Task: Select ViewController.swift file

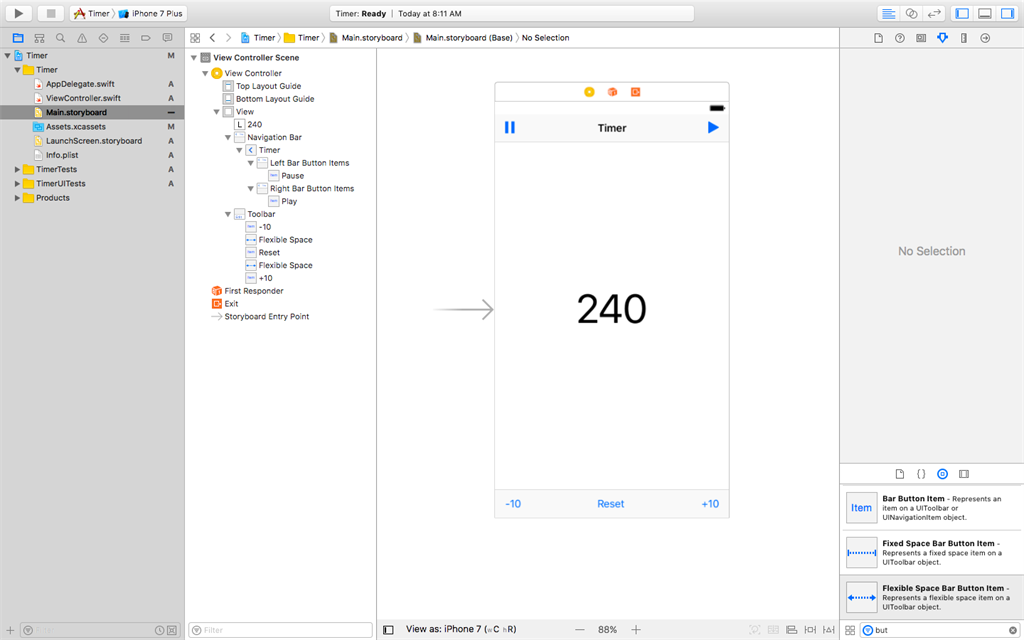Action: [x=83, y=98]
